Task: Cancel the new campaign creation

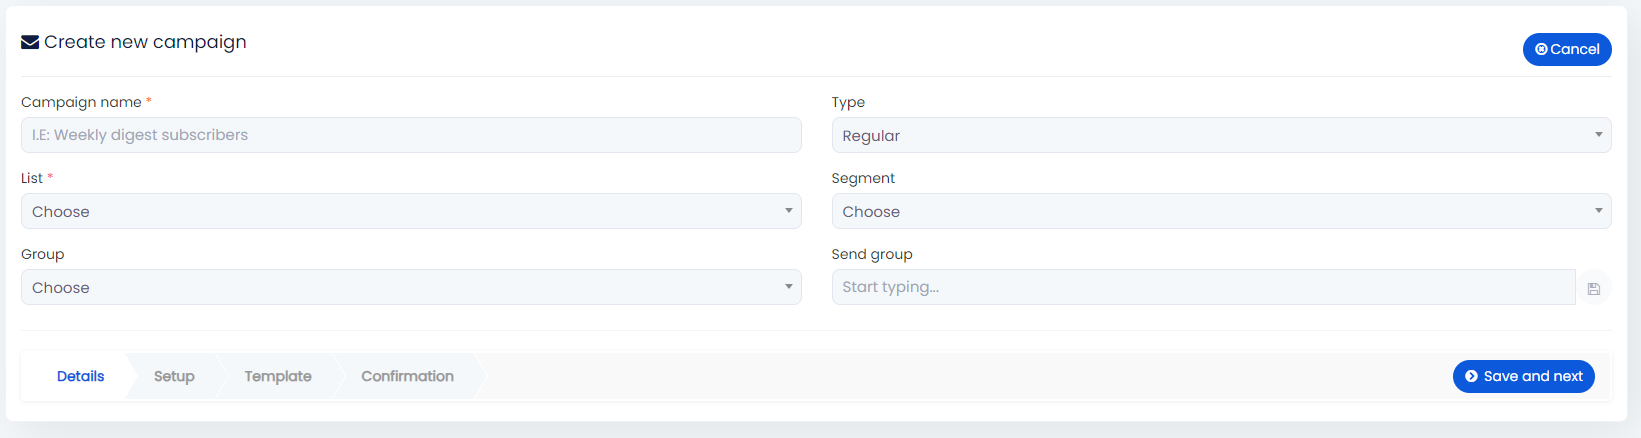Action: pyautogui.click(x=1567, y=49)
